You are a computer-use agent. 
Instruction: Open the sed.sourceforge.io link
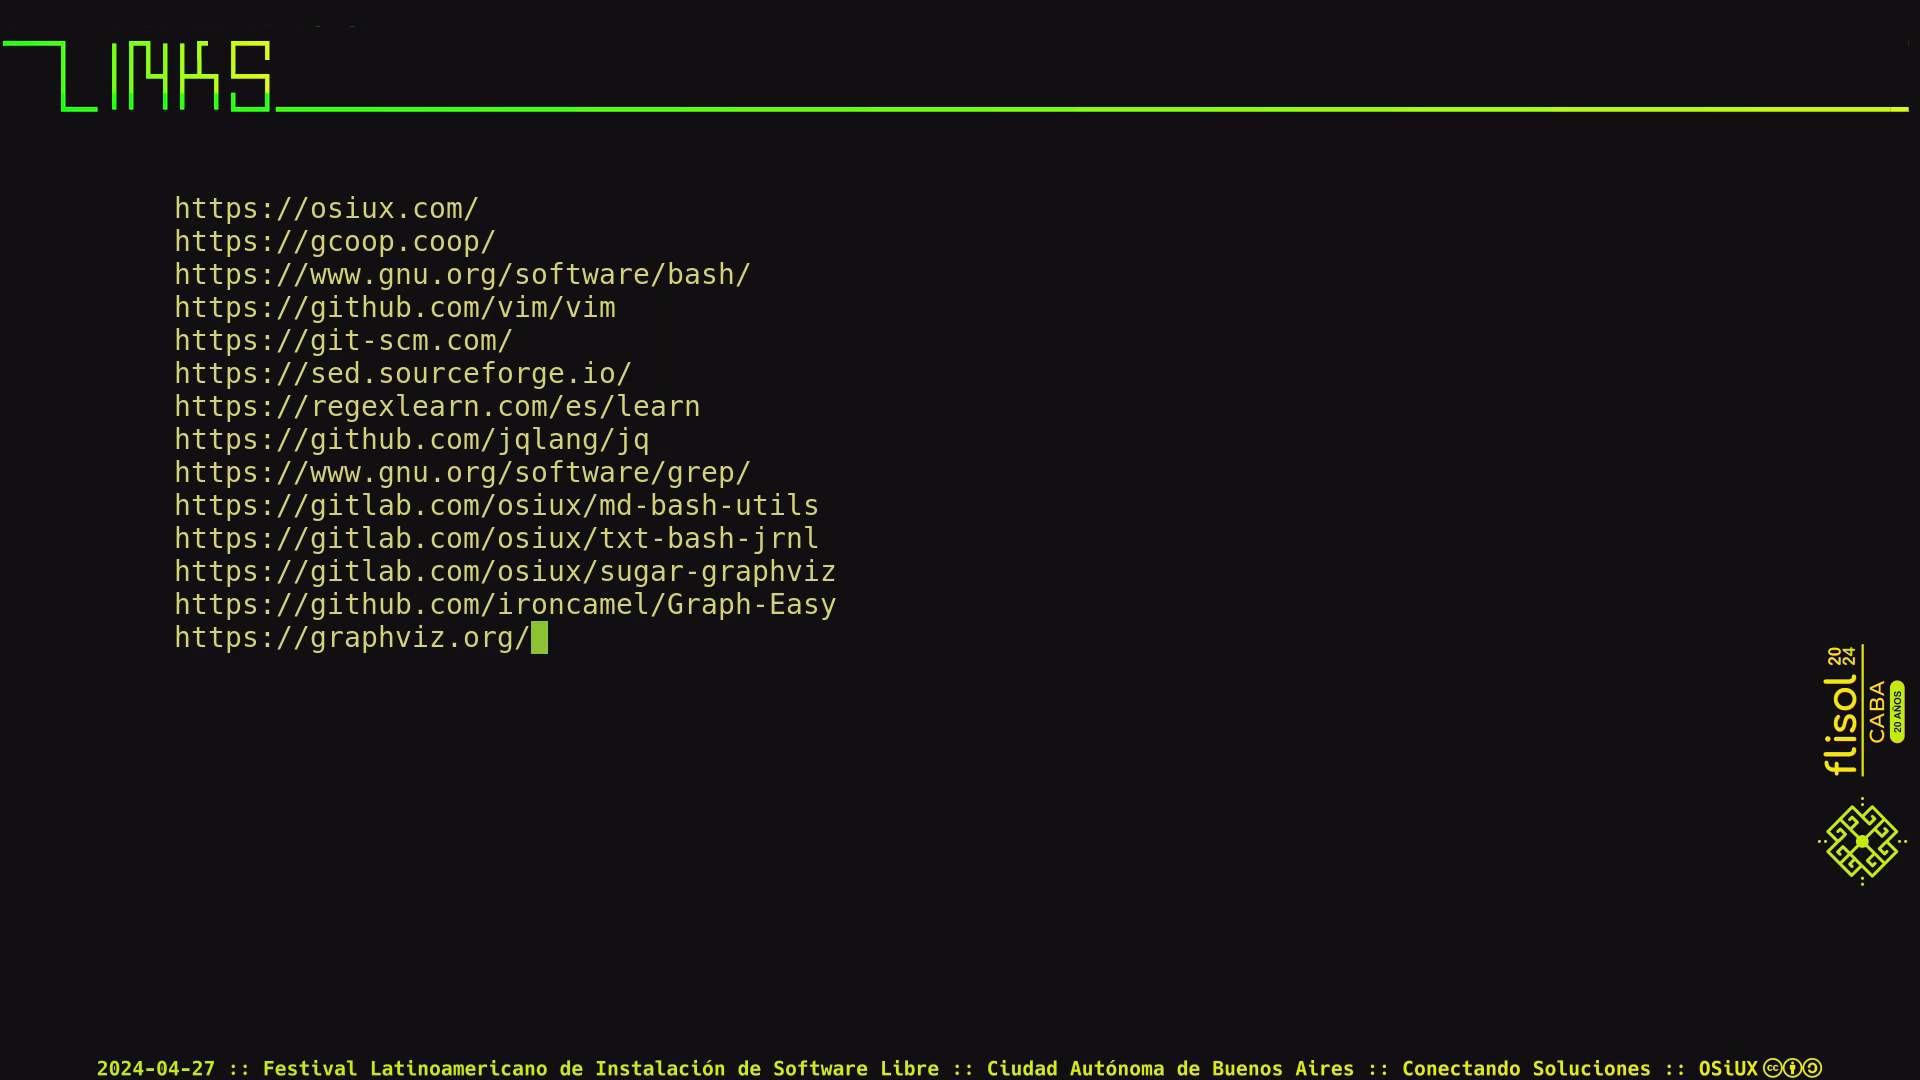click(x=403, y=374)
